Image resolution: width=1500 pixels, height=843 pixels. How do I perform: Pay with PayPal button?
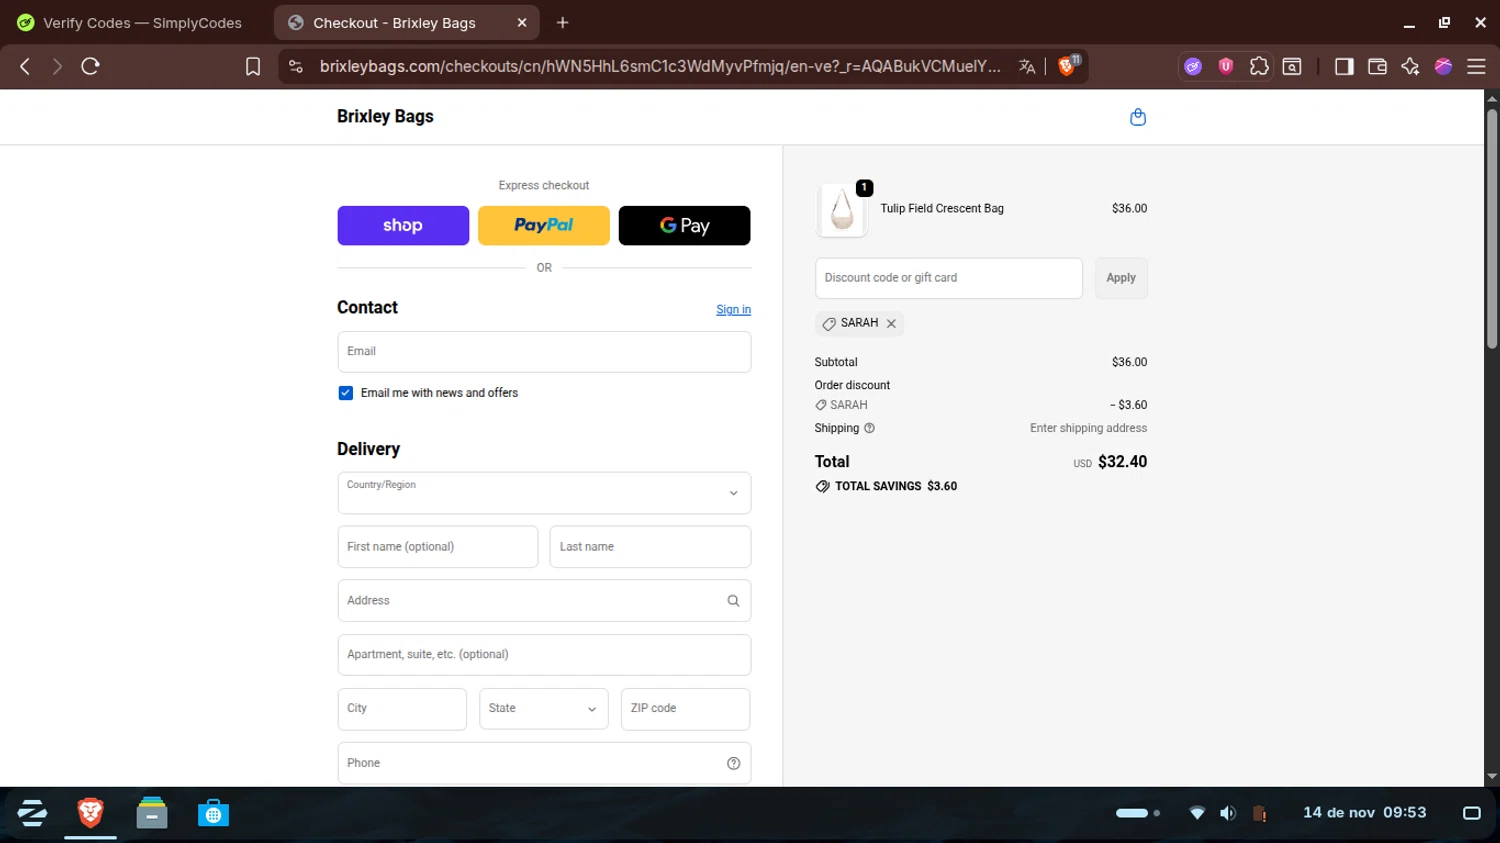[544, 226]
